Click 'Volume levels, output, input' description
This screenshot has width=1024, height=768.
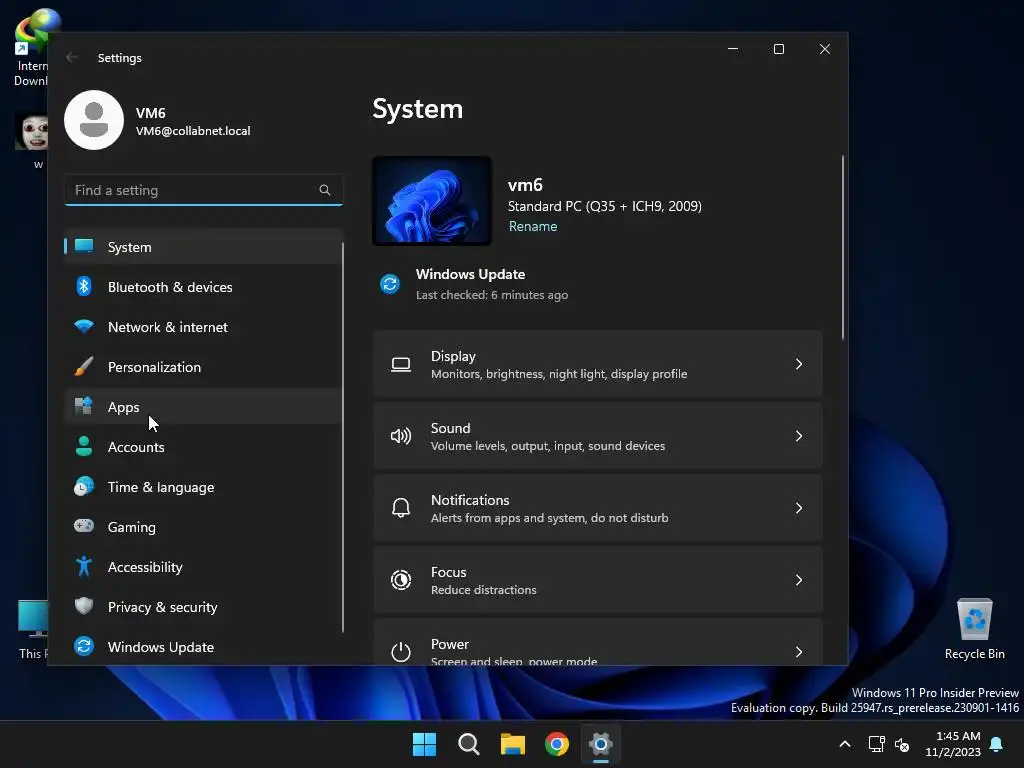pos(548,445)
